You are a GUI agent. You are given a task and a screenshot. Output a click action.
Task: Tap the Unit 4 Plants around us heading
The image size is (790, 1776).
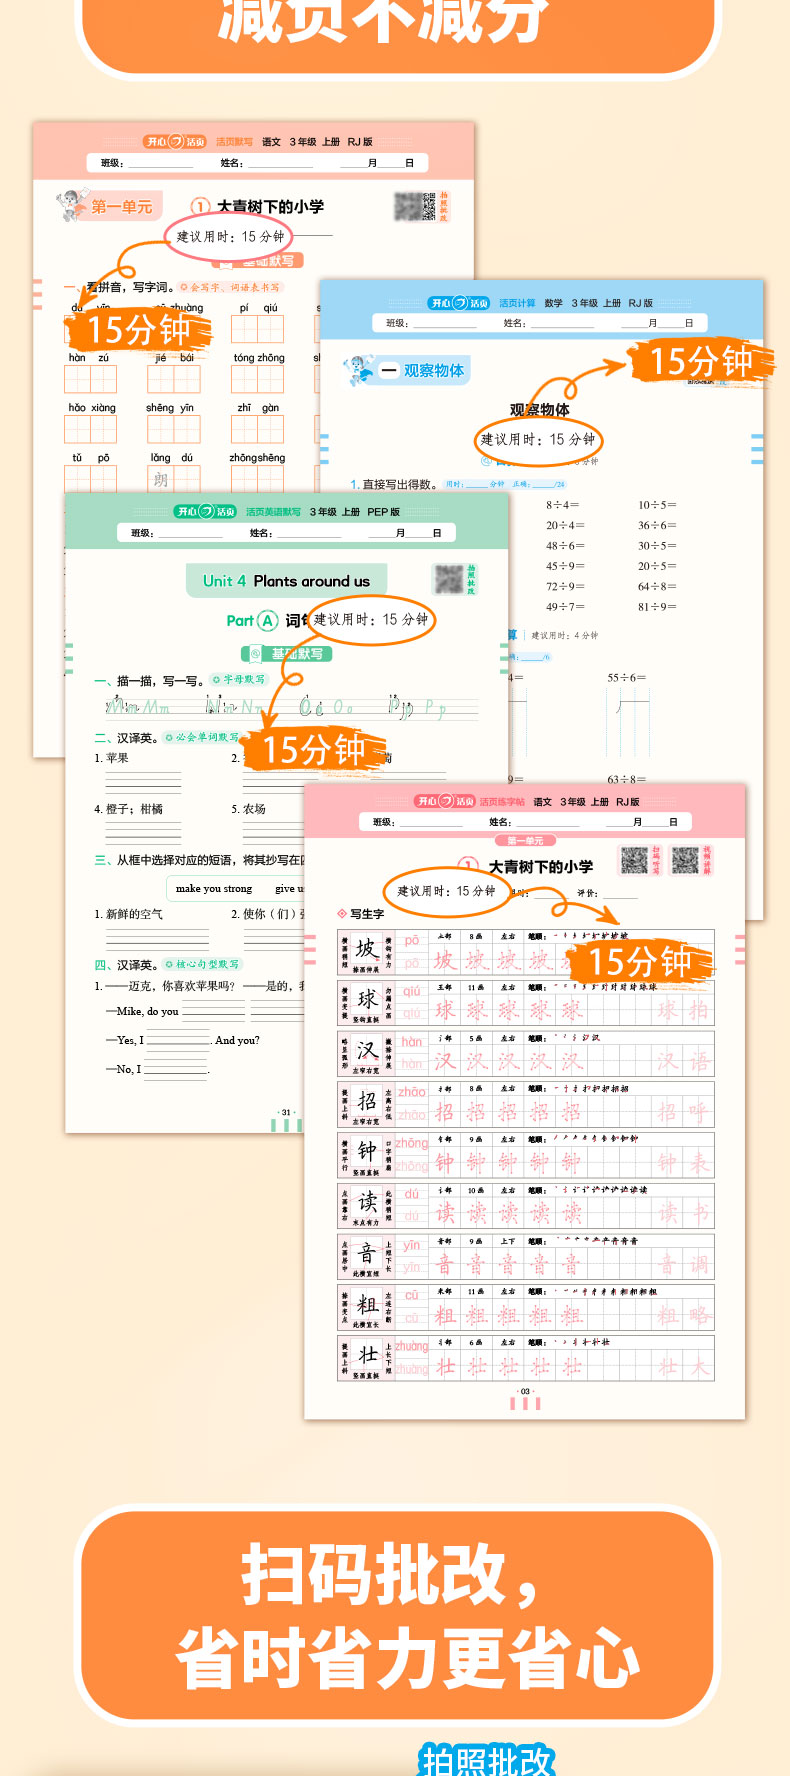(x=286, y=581)
